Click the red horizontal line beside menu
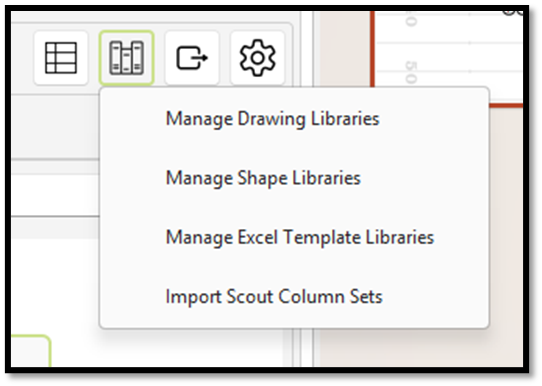This screenshot has height=386, width=542. pos(506,105)
